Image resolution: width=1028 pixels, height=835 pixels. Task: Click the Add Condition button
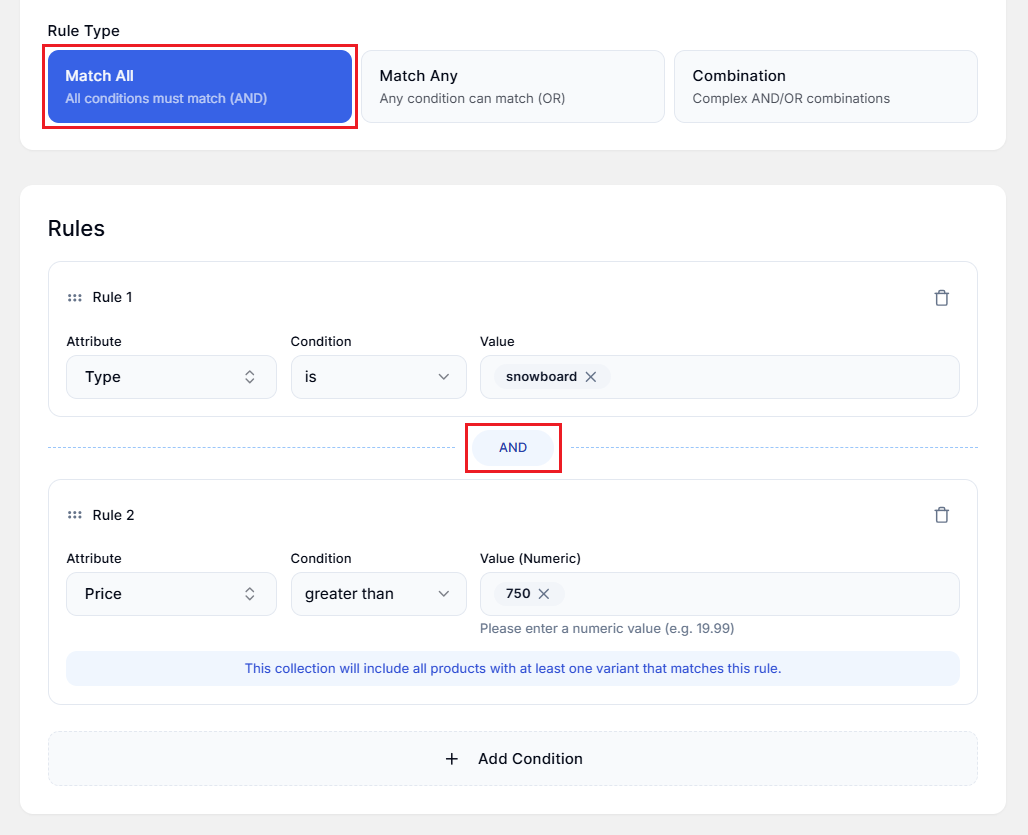(x=513, y=759)
